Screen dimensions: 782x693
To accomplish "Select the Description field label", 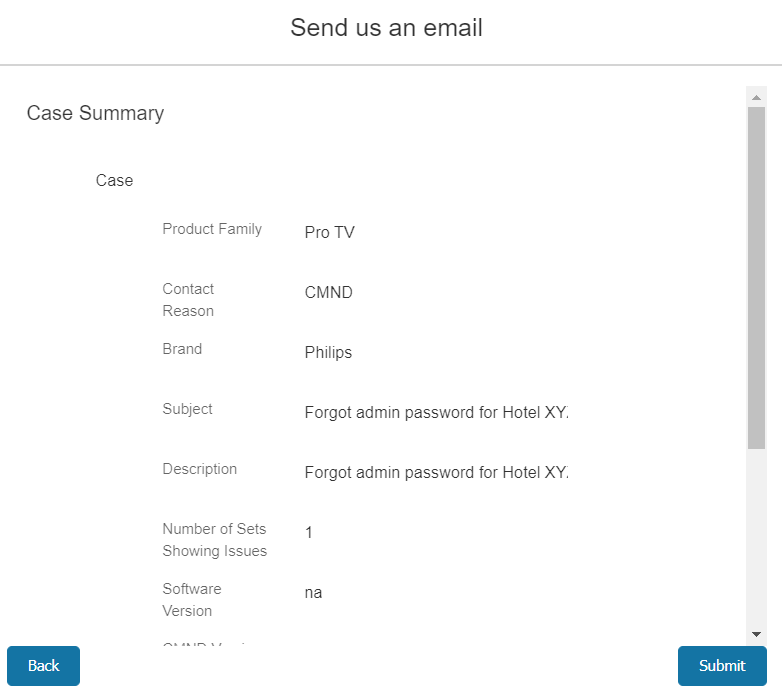I will coord(199,469).
